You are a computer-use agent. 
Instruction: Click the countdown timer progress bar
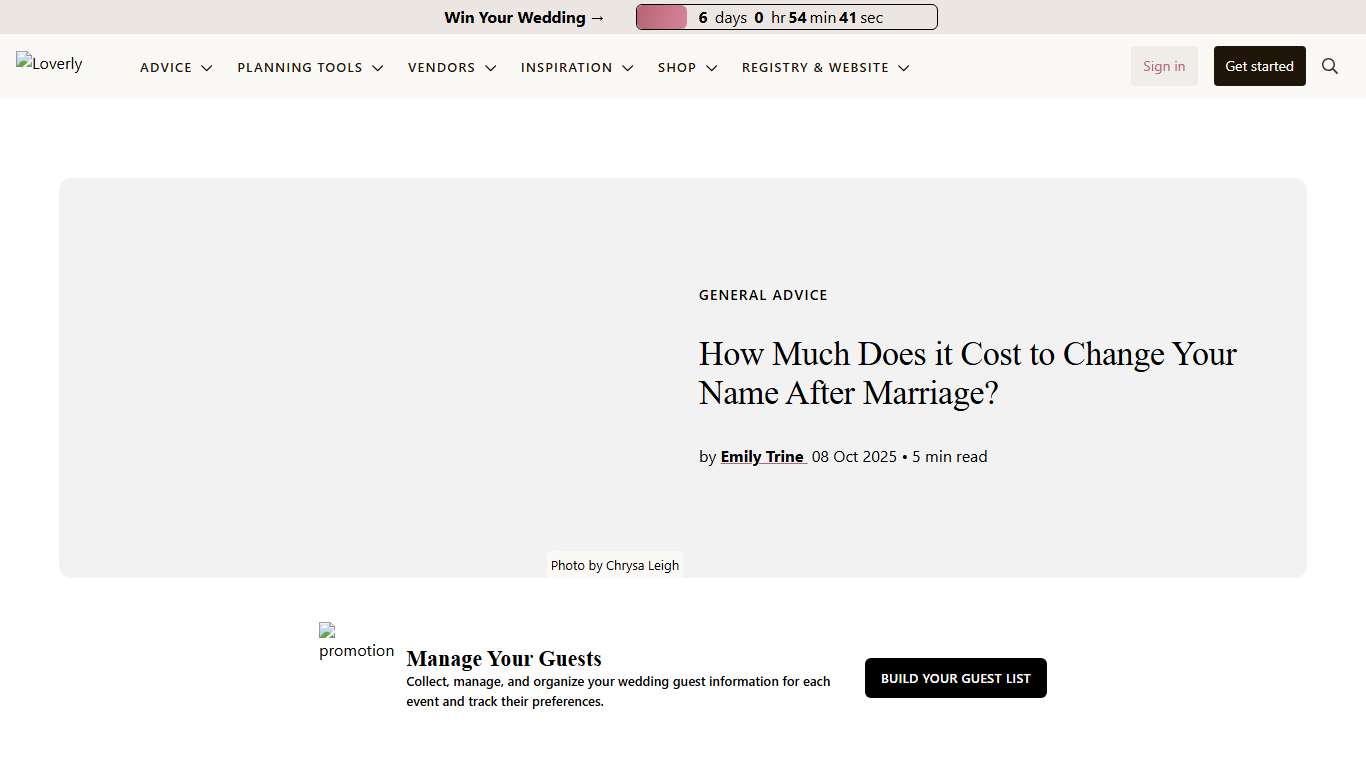(660, 17)
